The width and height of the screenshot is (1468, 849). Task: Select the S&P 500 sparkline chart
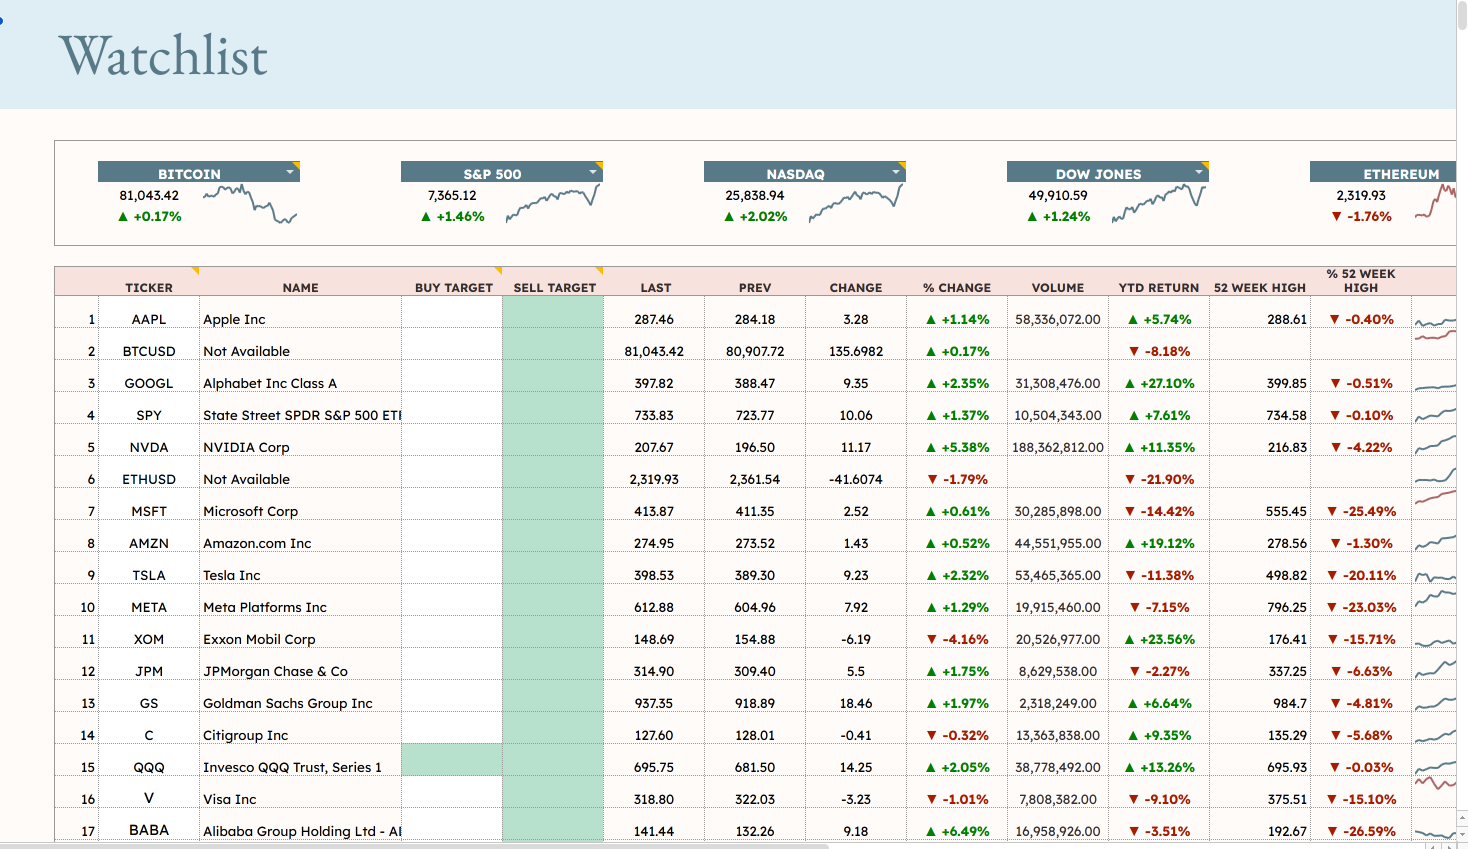pyautogui.click(x=553, y=204)
